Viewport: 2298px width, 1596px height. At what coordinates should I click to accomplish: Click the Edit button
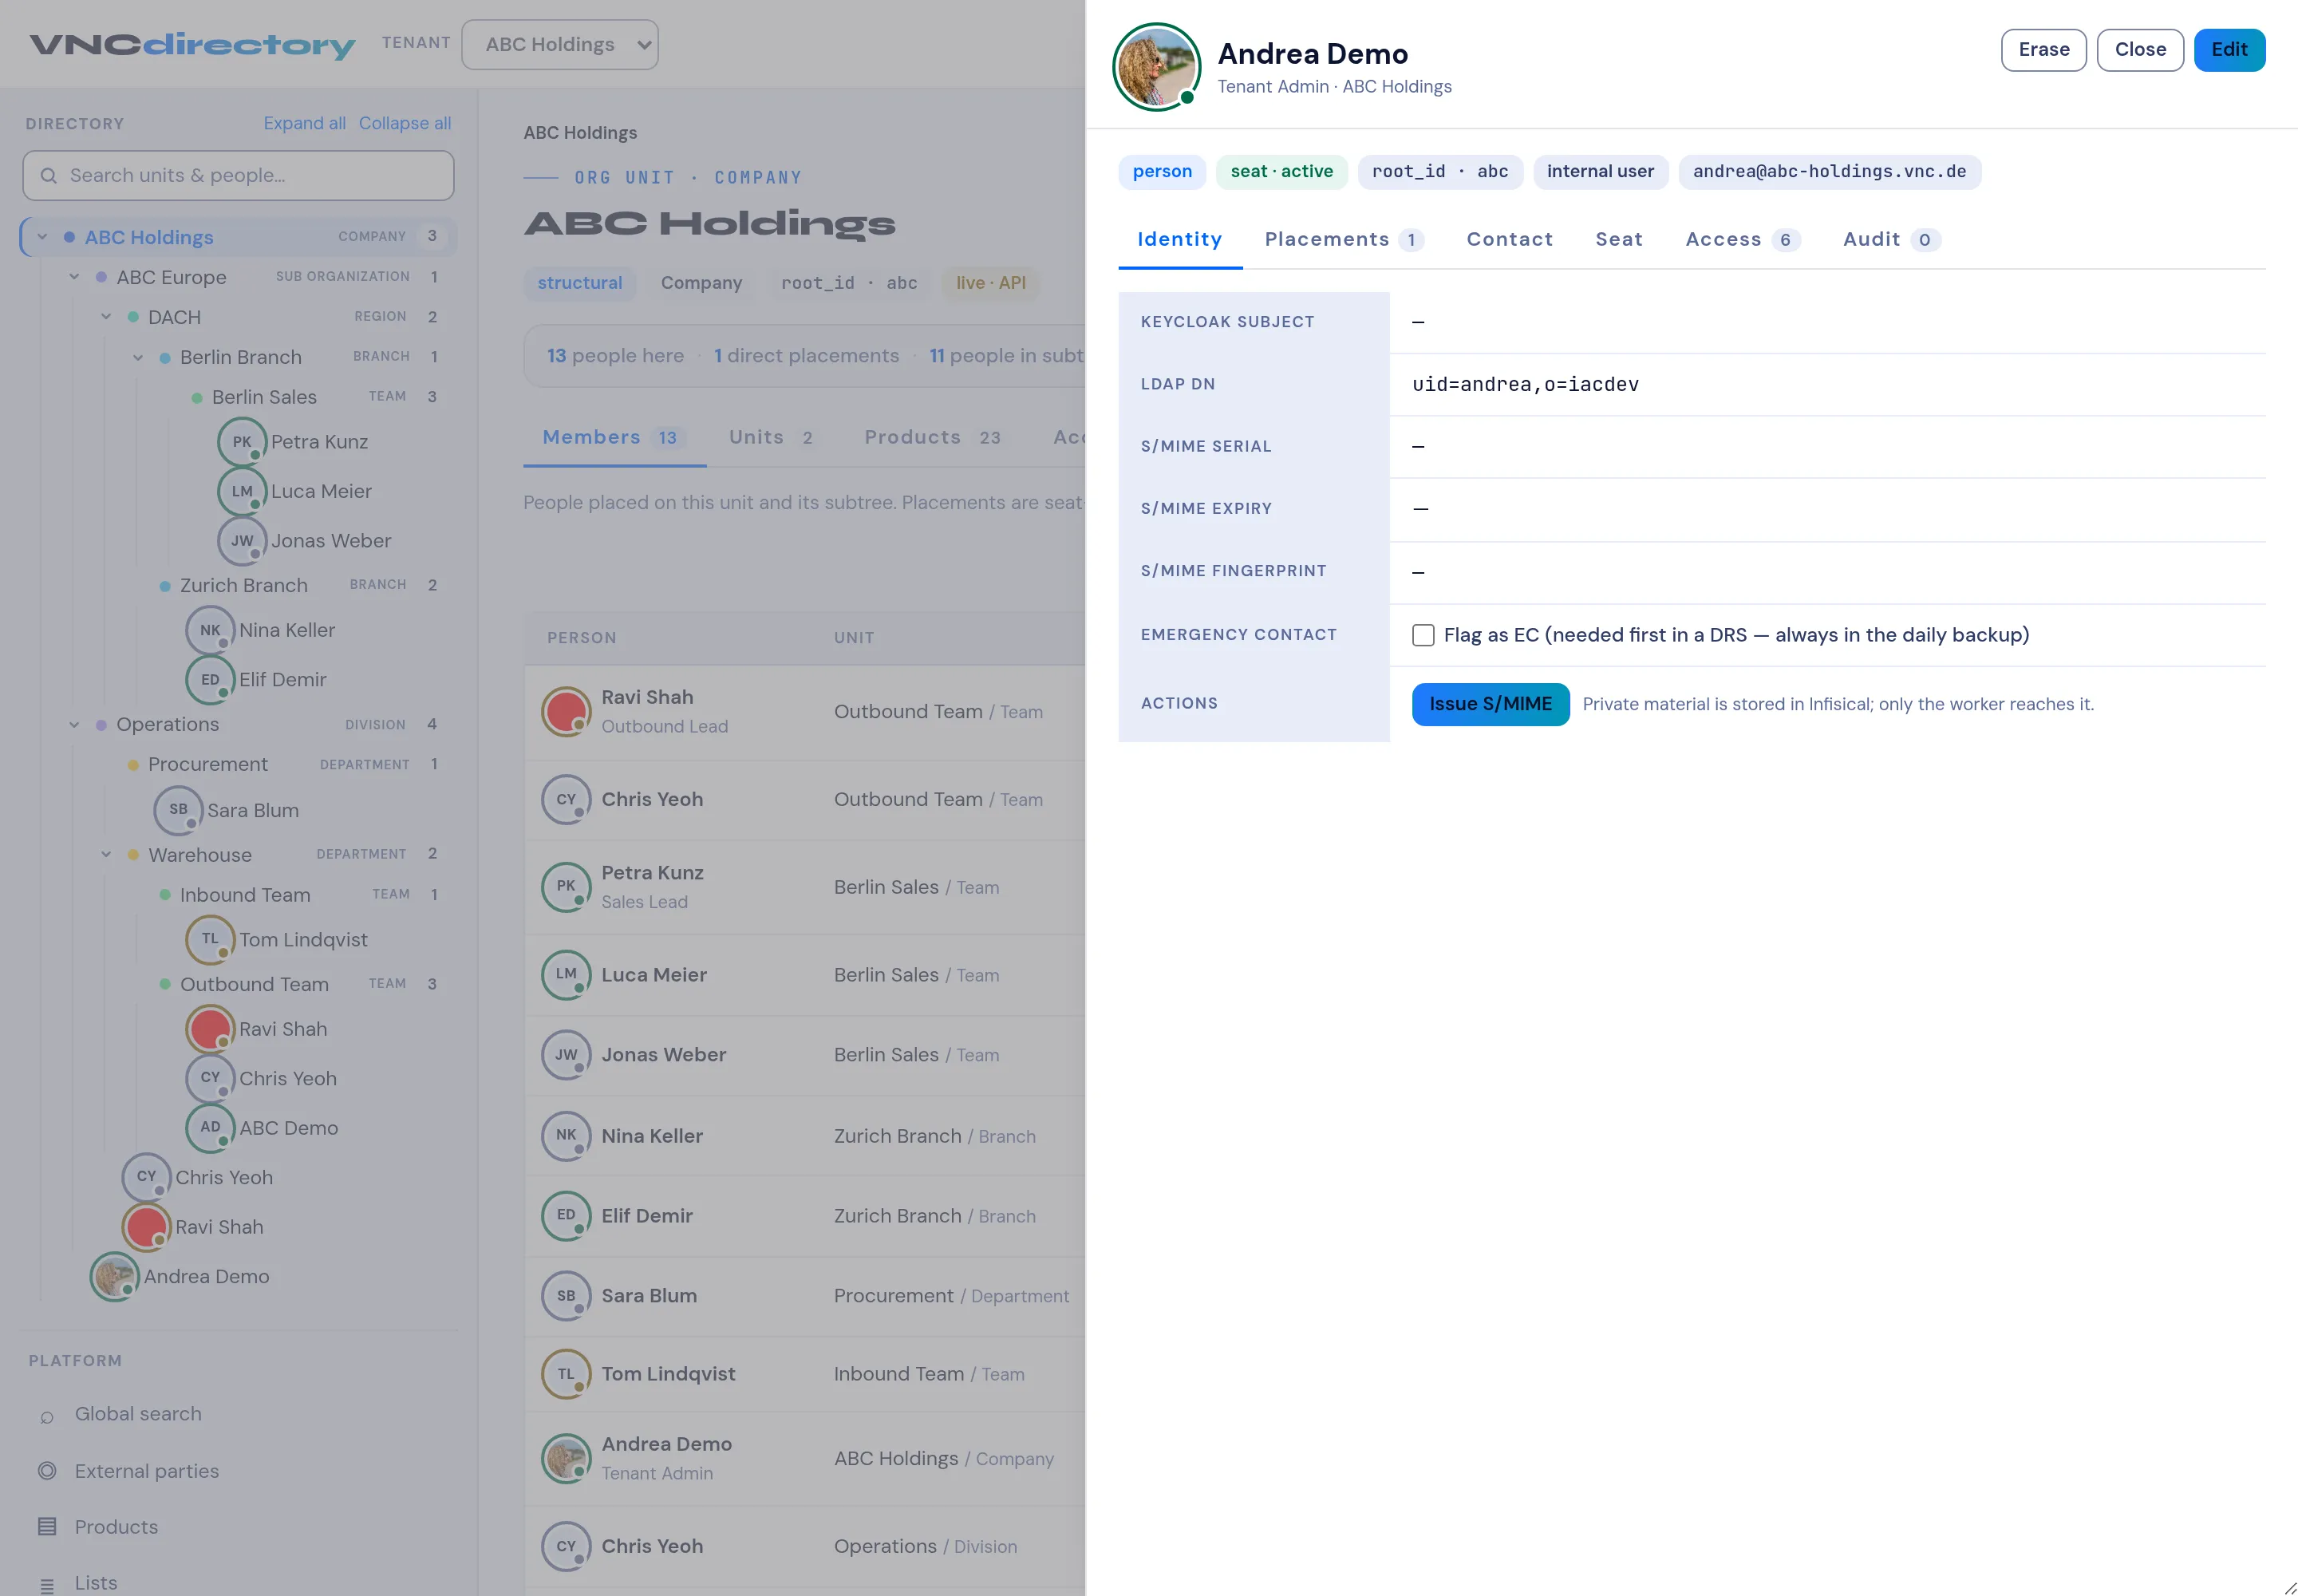click(x=2229, y=50)
